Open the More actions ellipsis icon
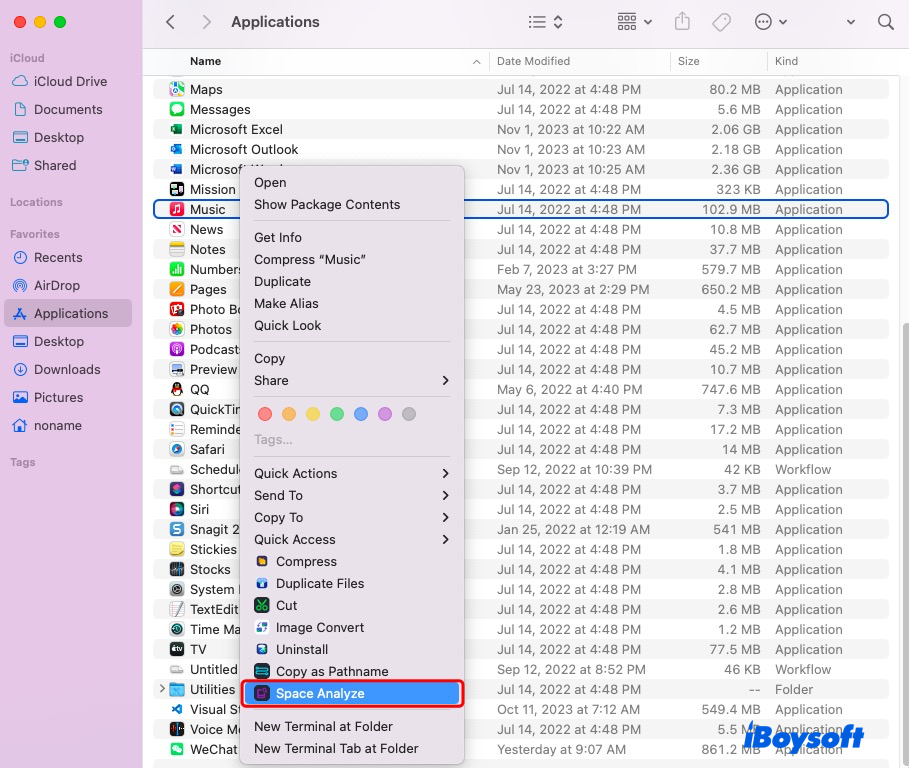 pos(764,21)
